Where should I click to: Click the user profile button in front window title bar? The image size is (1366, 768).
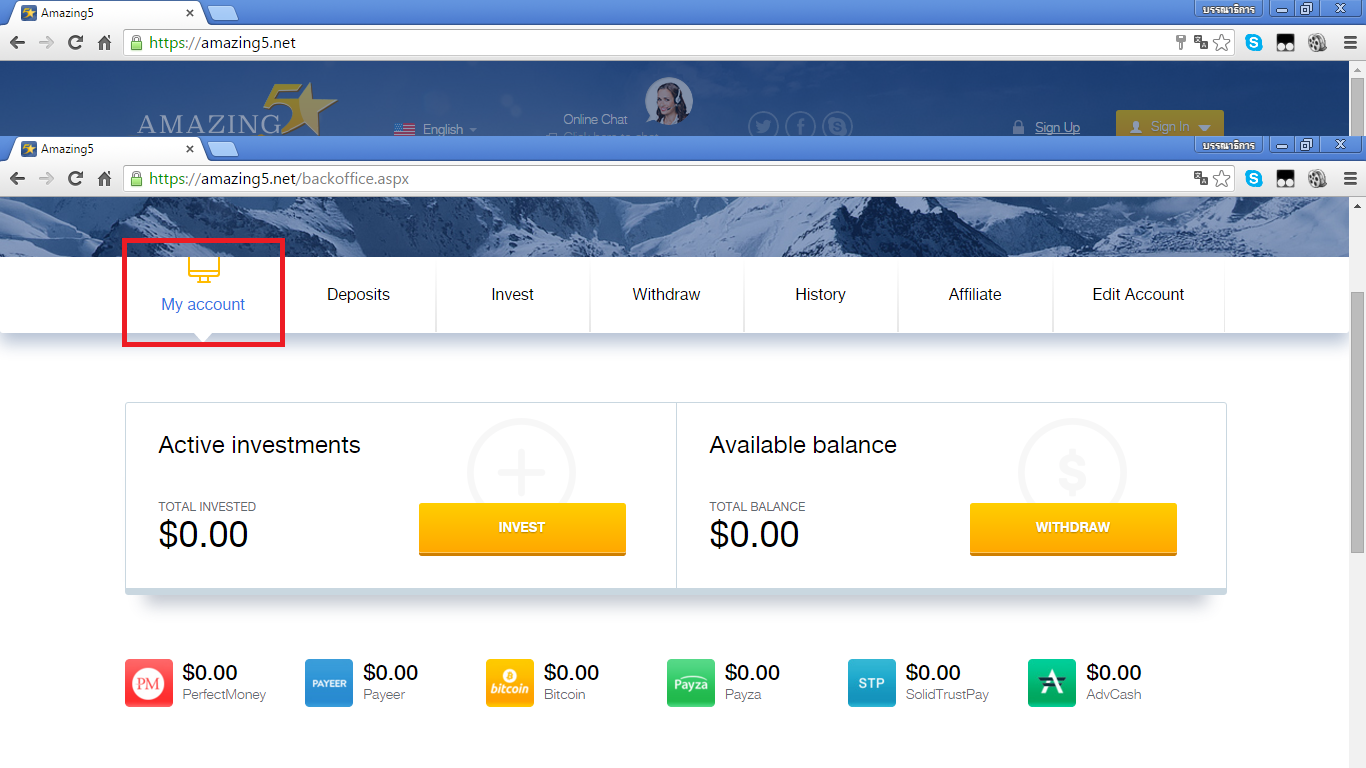tap(1229, 146)
